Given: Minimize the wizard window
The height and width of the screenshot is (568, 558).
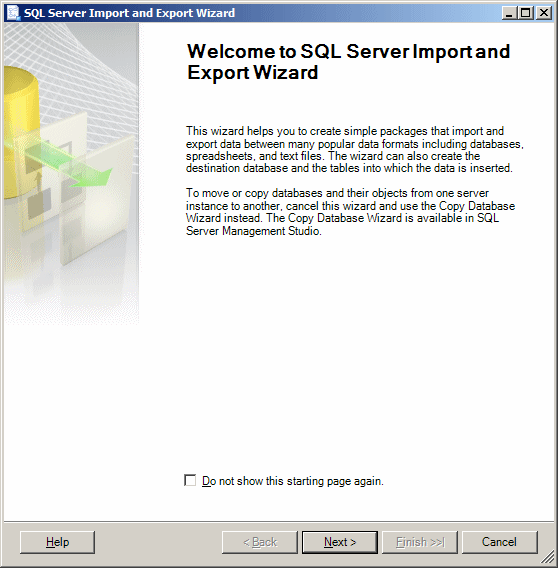Looking at the screenshot, I should coord(509,13).
